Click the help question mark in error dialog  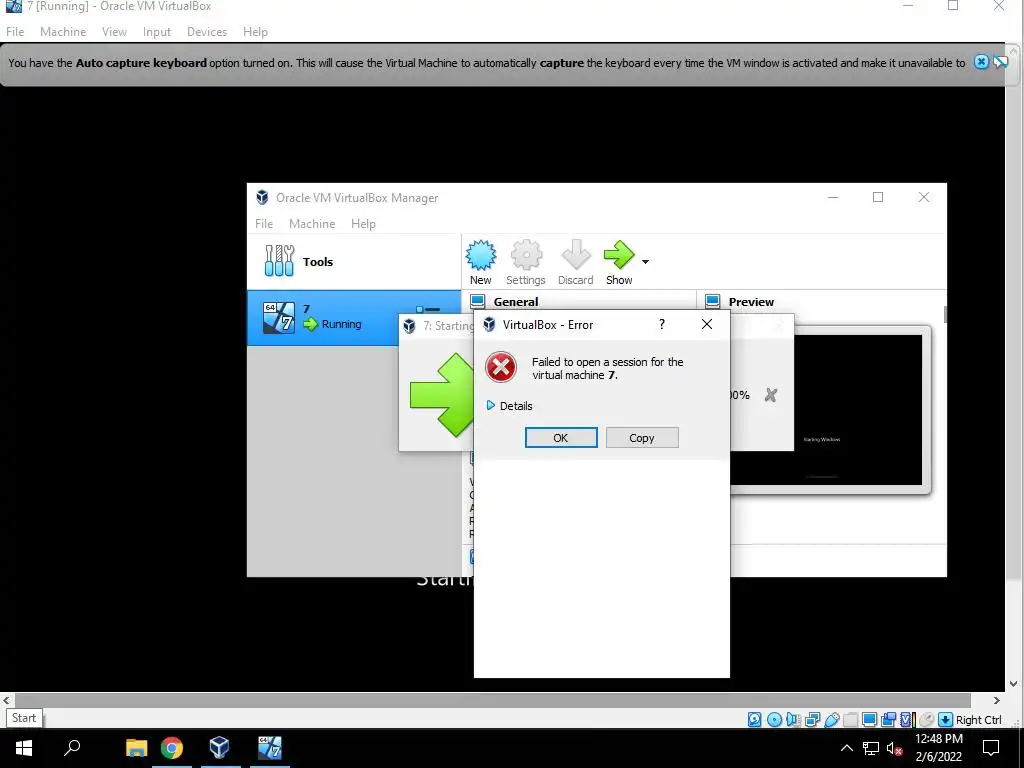tap(662, 325)
